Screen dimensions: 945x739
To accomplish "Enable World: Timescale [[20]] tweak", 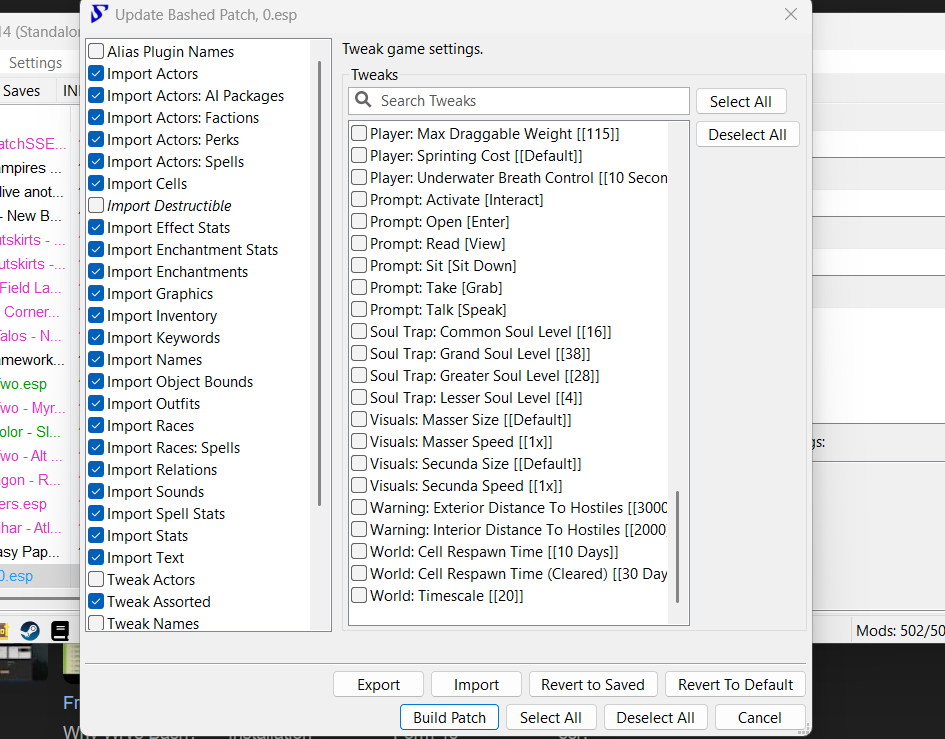I will pyautogui.click(x=359, y=596).
